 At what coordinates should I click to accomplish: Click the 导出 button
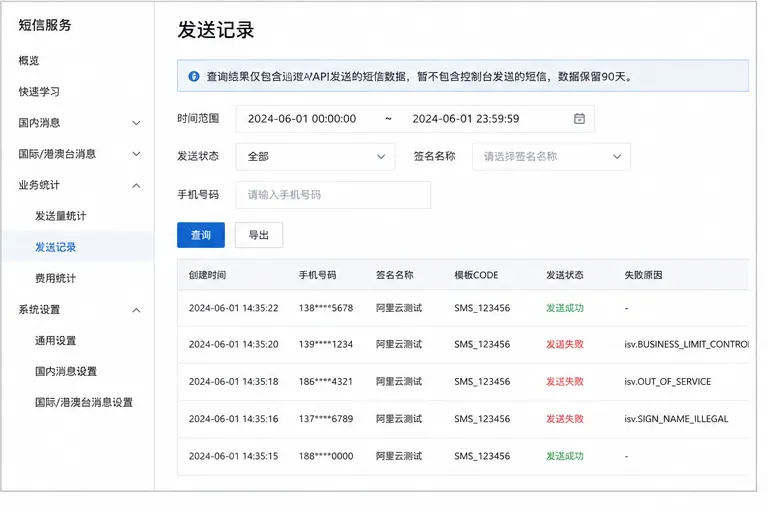tap(259, 235)
